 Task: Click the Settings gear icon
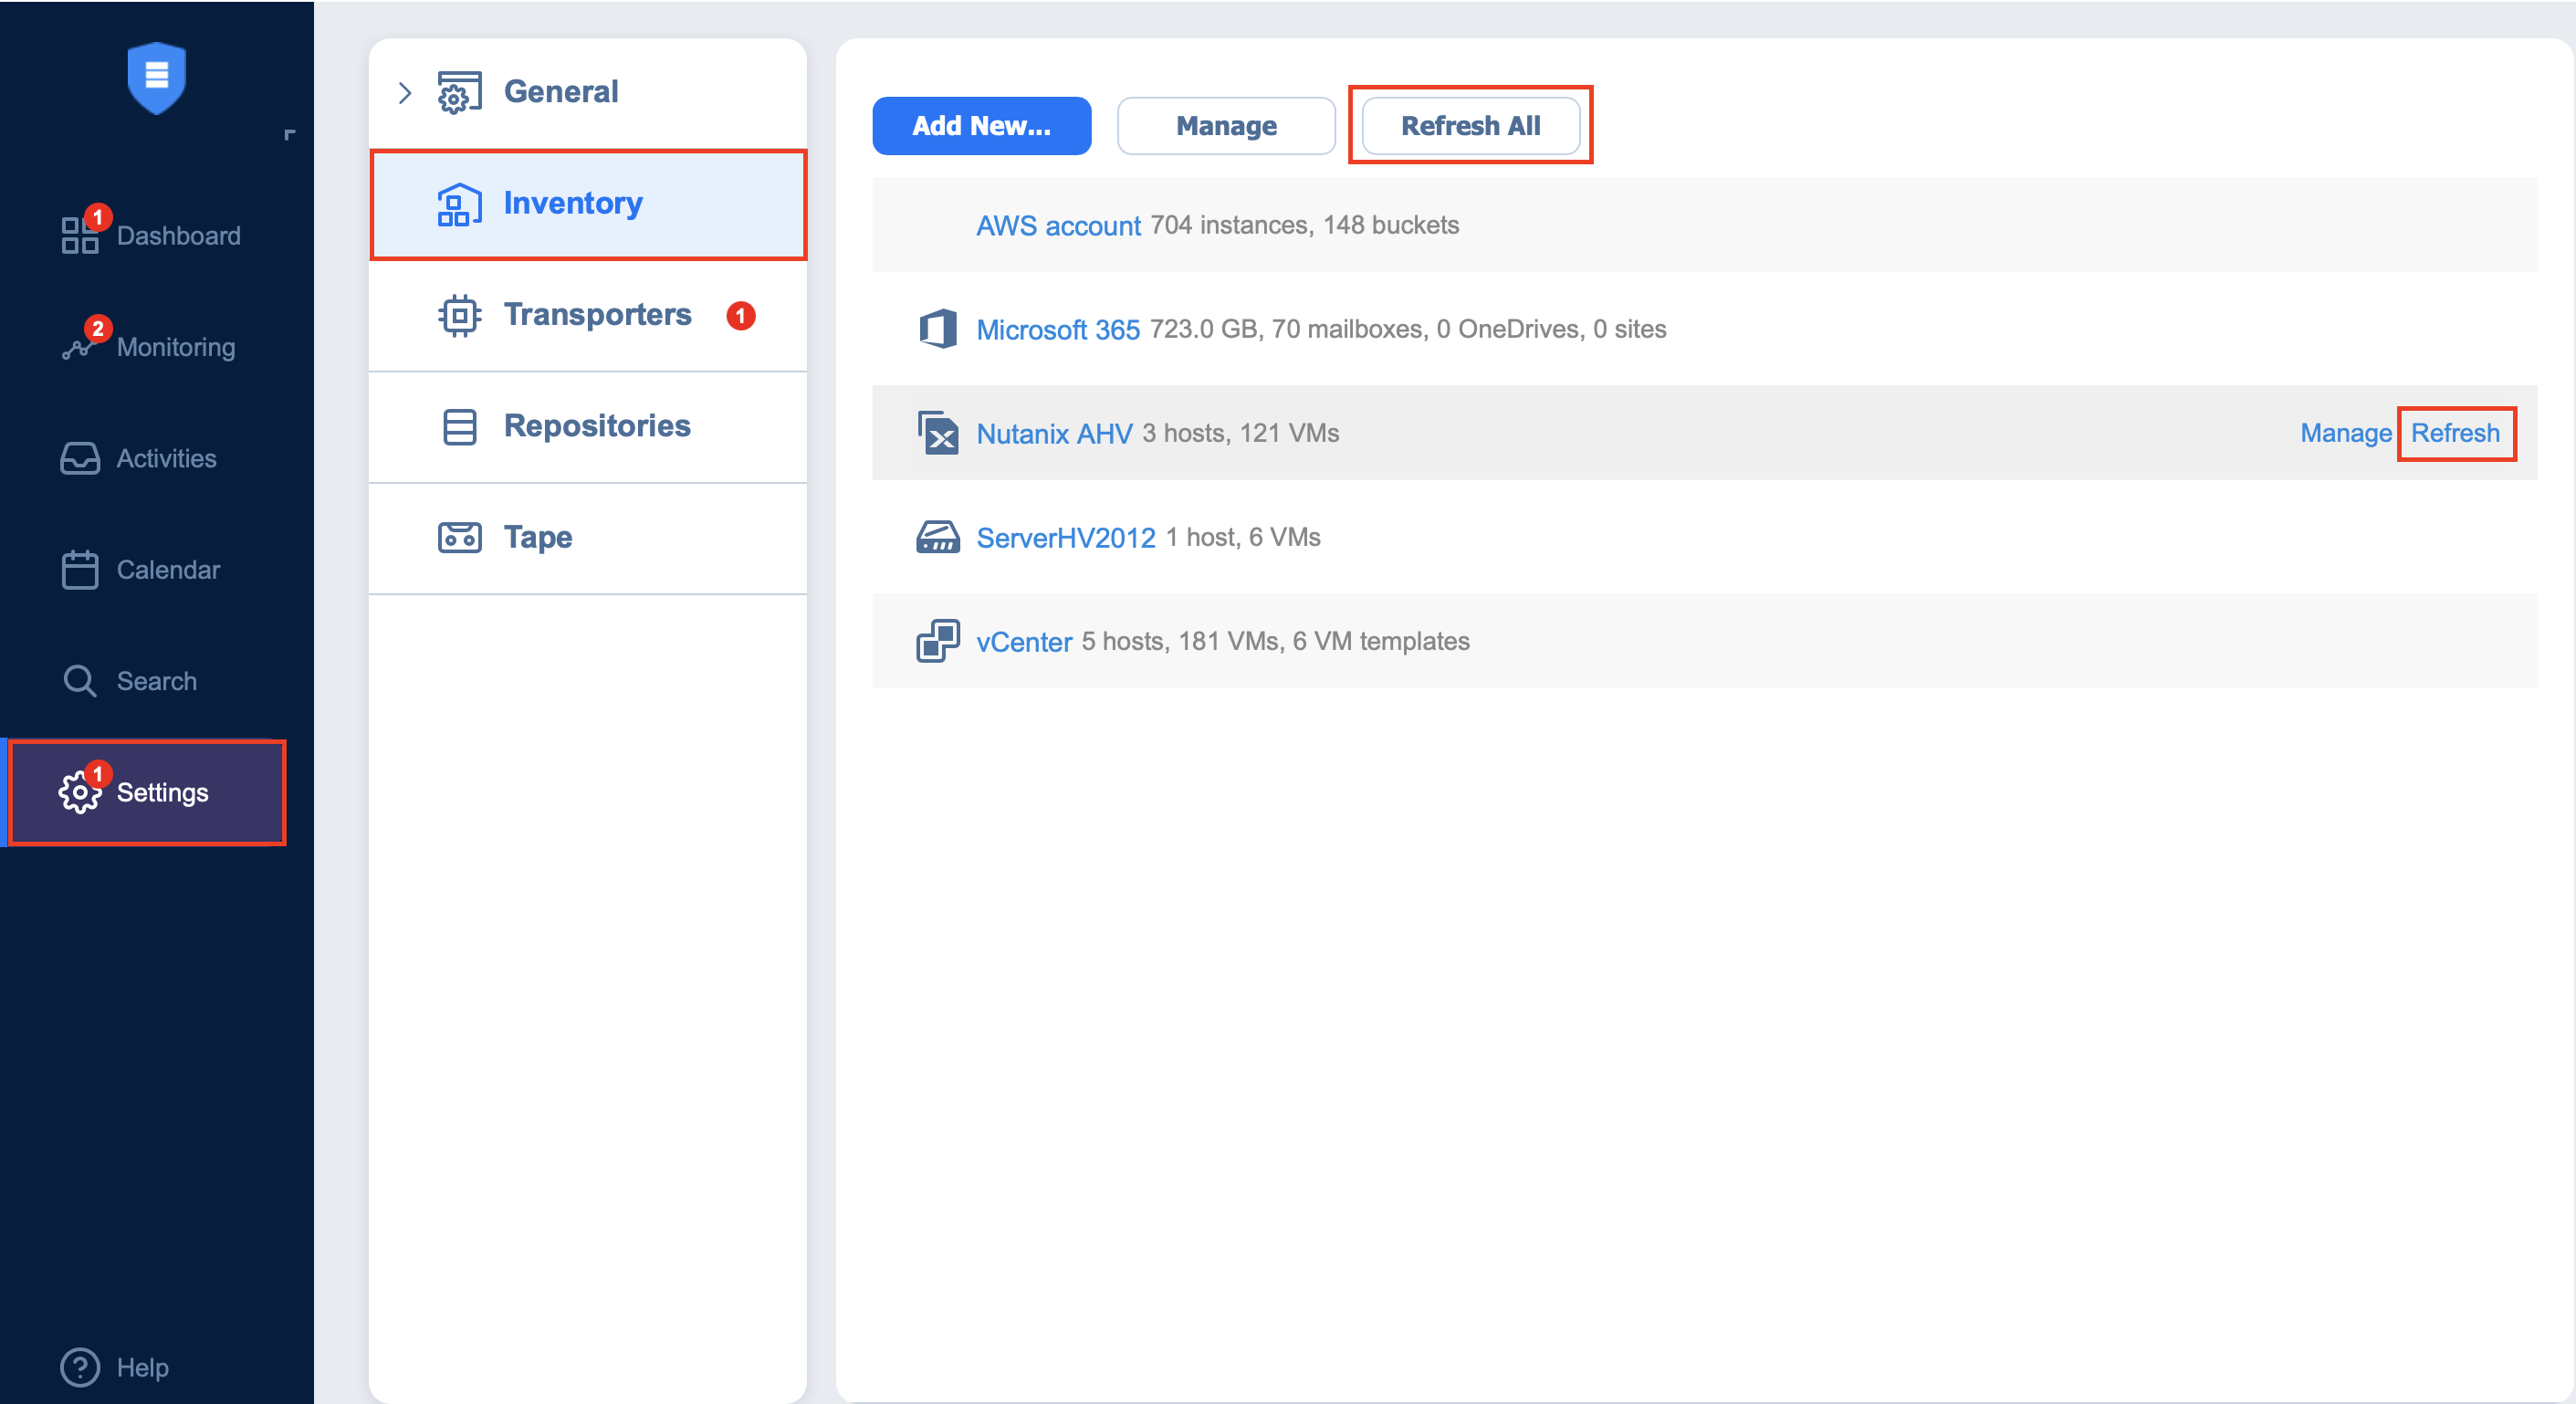(x=80, y=792)
